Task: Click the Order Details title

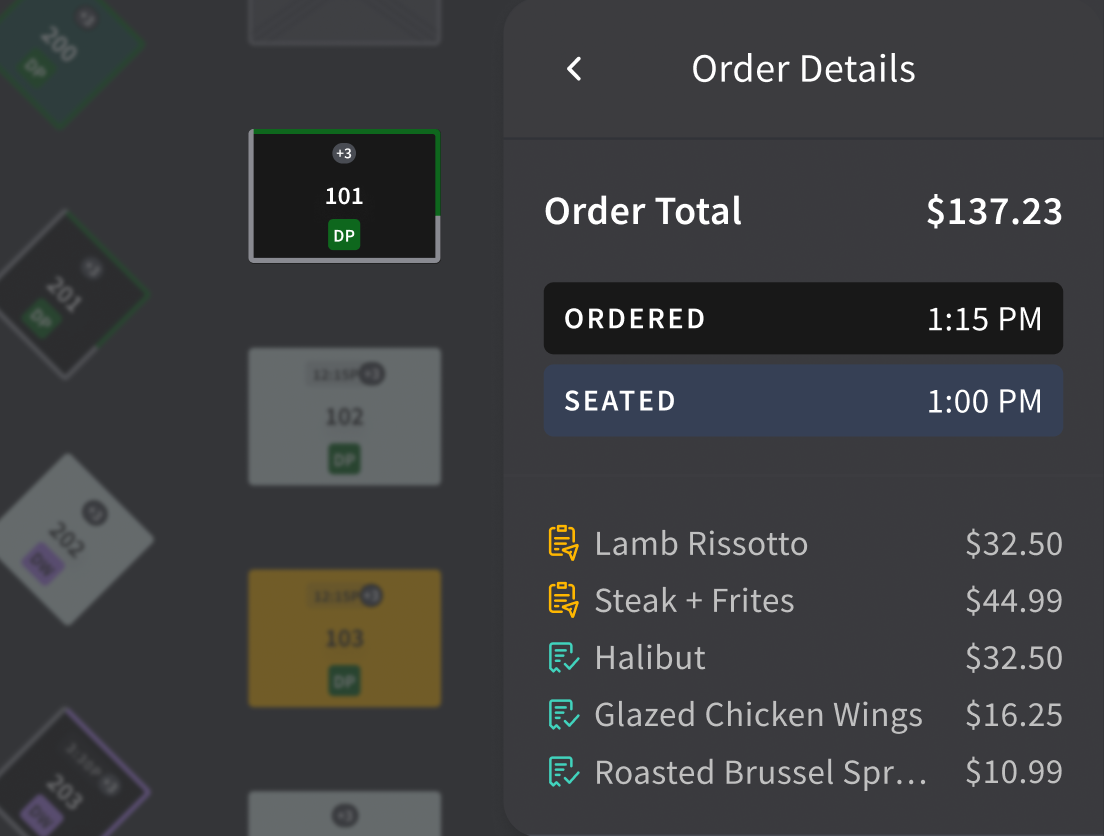Action: 803,68
